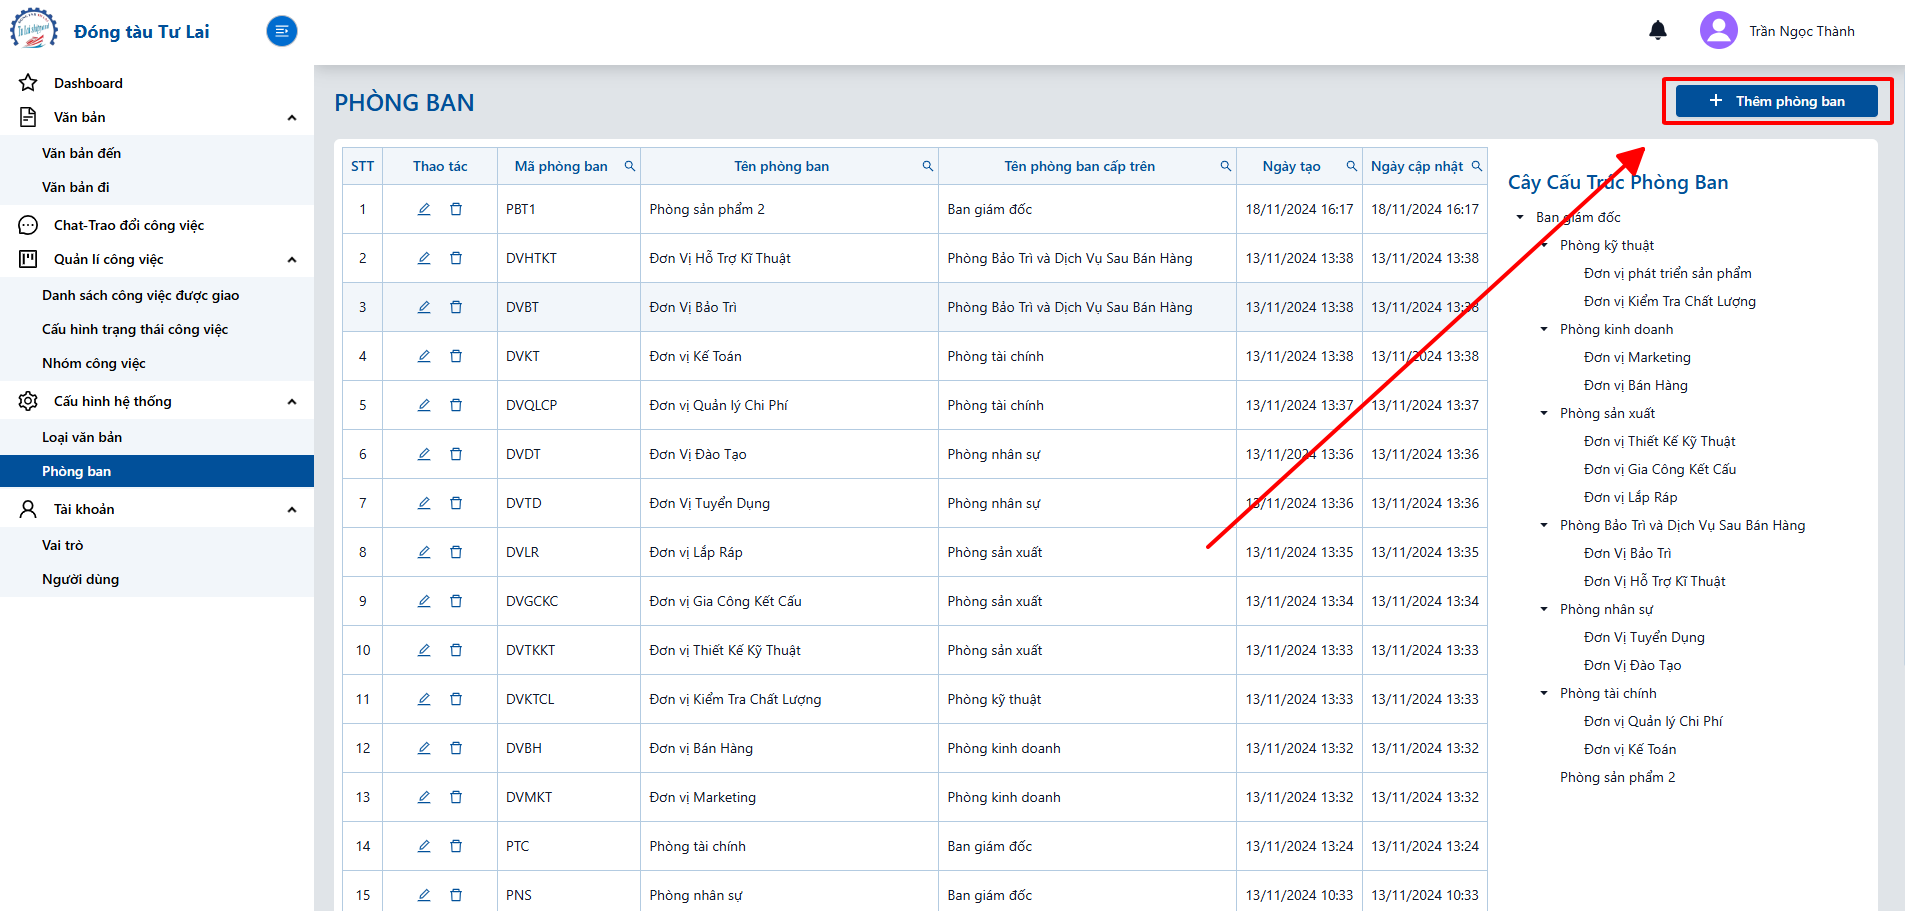Collapse the Phòng sản xuất tree node
Viewport: 1905px width, 911px height.
1544,413
